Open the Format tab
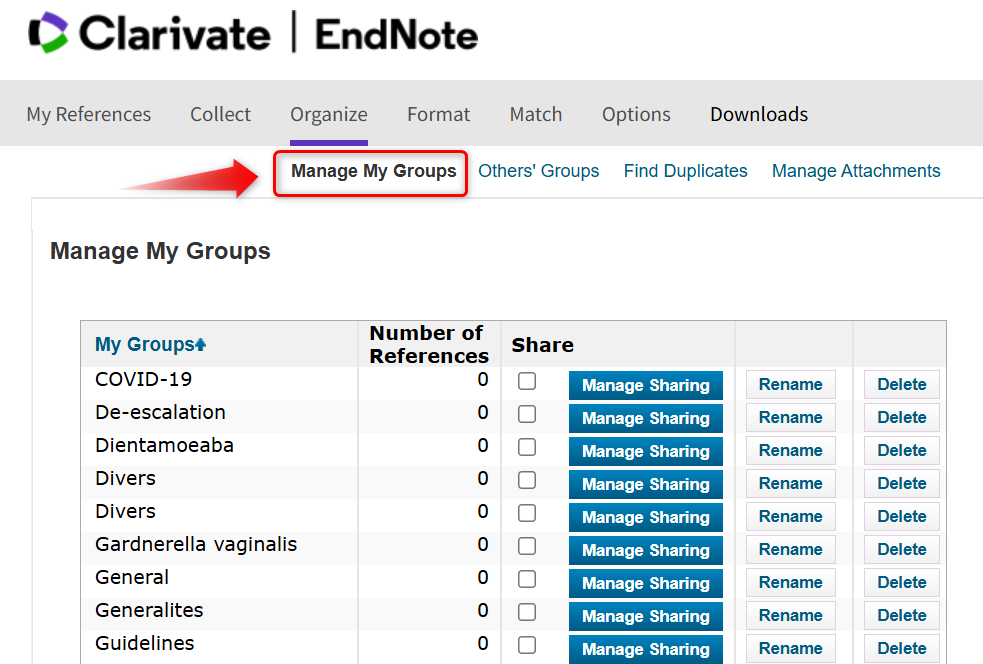 click(438, 114)
